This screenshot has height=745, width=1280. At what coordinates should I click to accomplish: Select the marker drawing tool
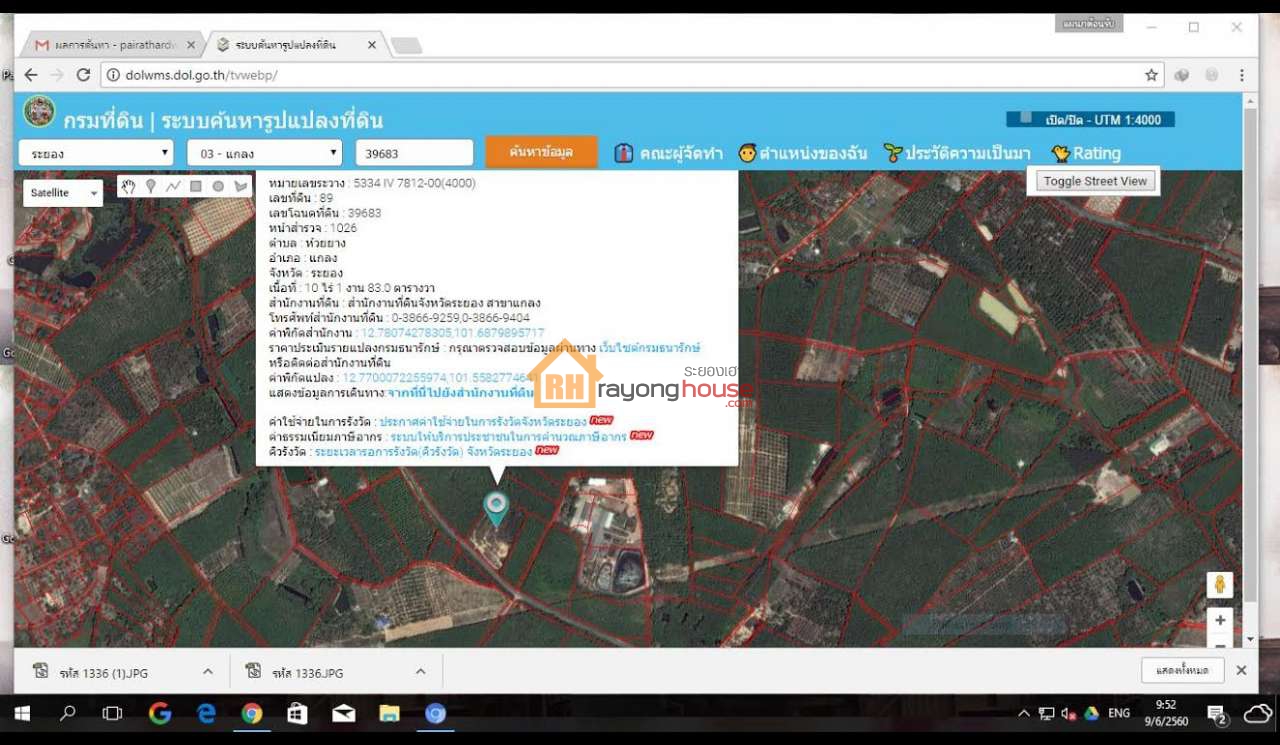click(151, 186)
